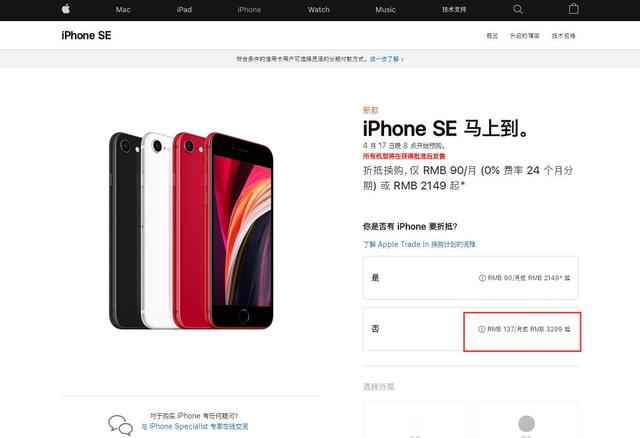Open the search magnifier icon
The height and width of the screenshot is (438, 640).
(x=518, y=9)
